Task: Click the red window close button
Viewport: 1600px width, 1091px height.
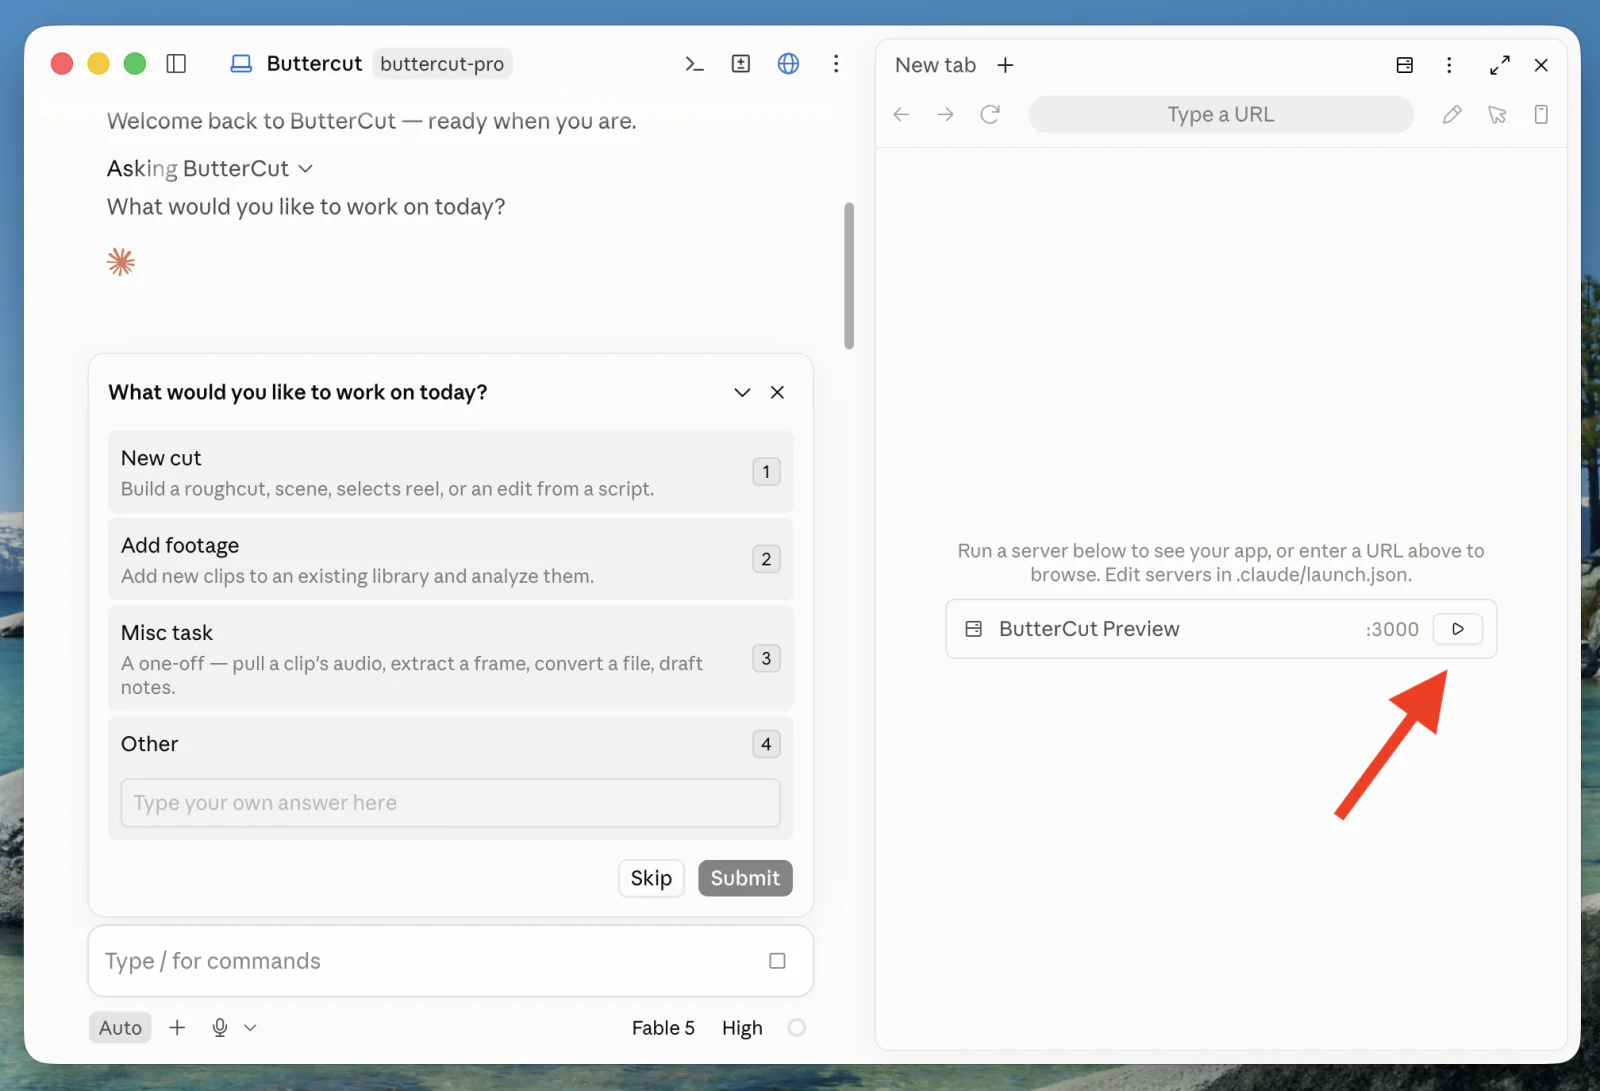Action: pos(62,64)
